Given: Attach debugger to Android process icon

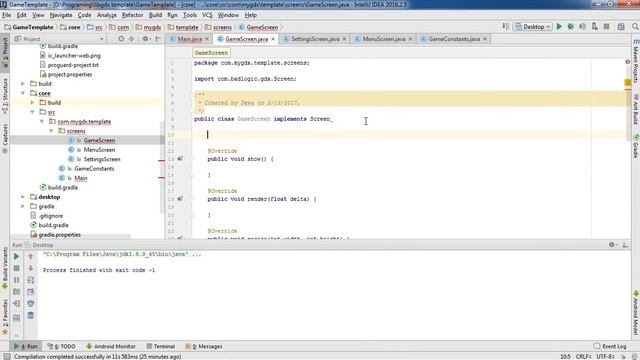Looking at the screenshot, I should pos(595,27).
